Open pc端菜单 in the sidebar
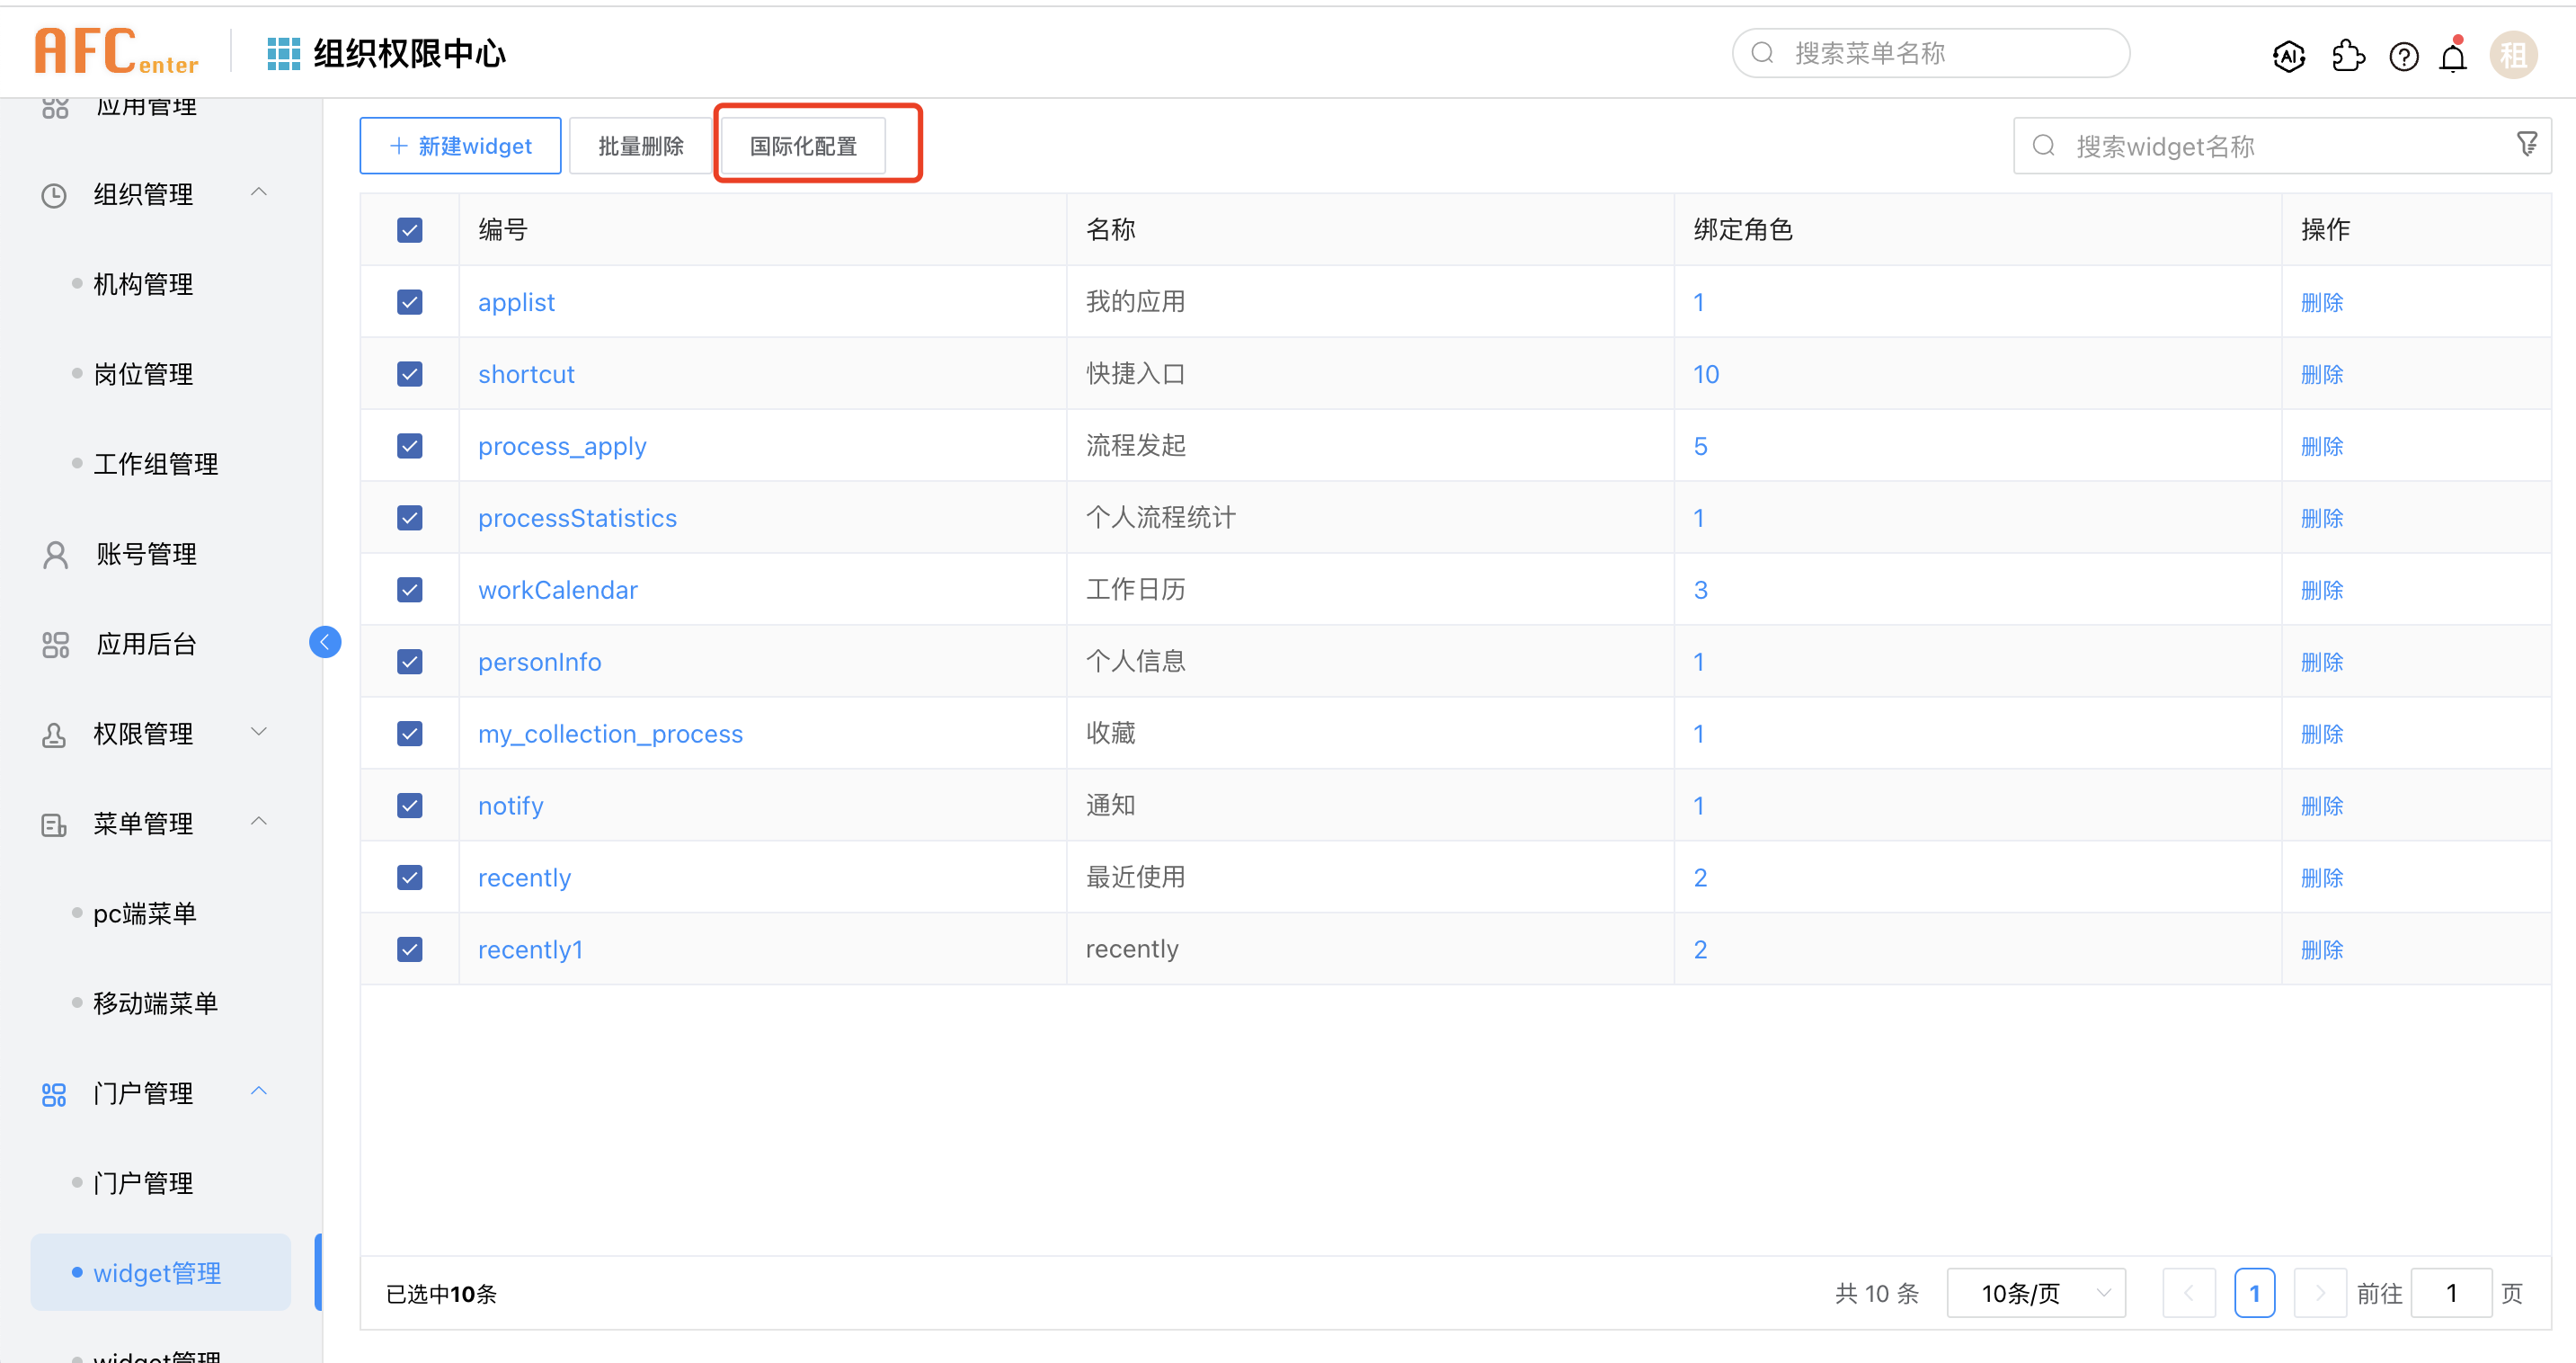The image size is (2576, 1363). (144, 913)
